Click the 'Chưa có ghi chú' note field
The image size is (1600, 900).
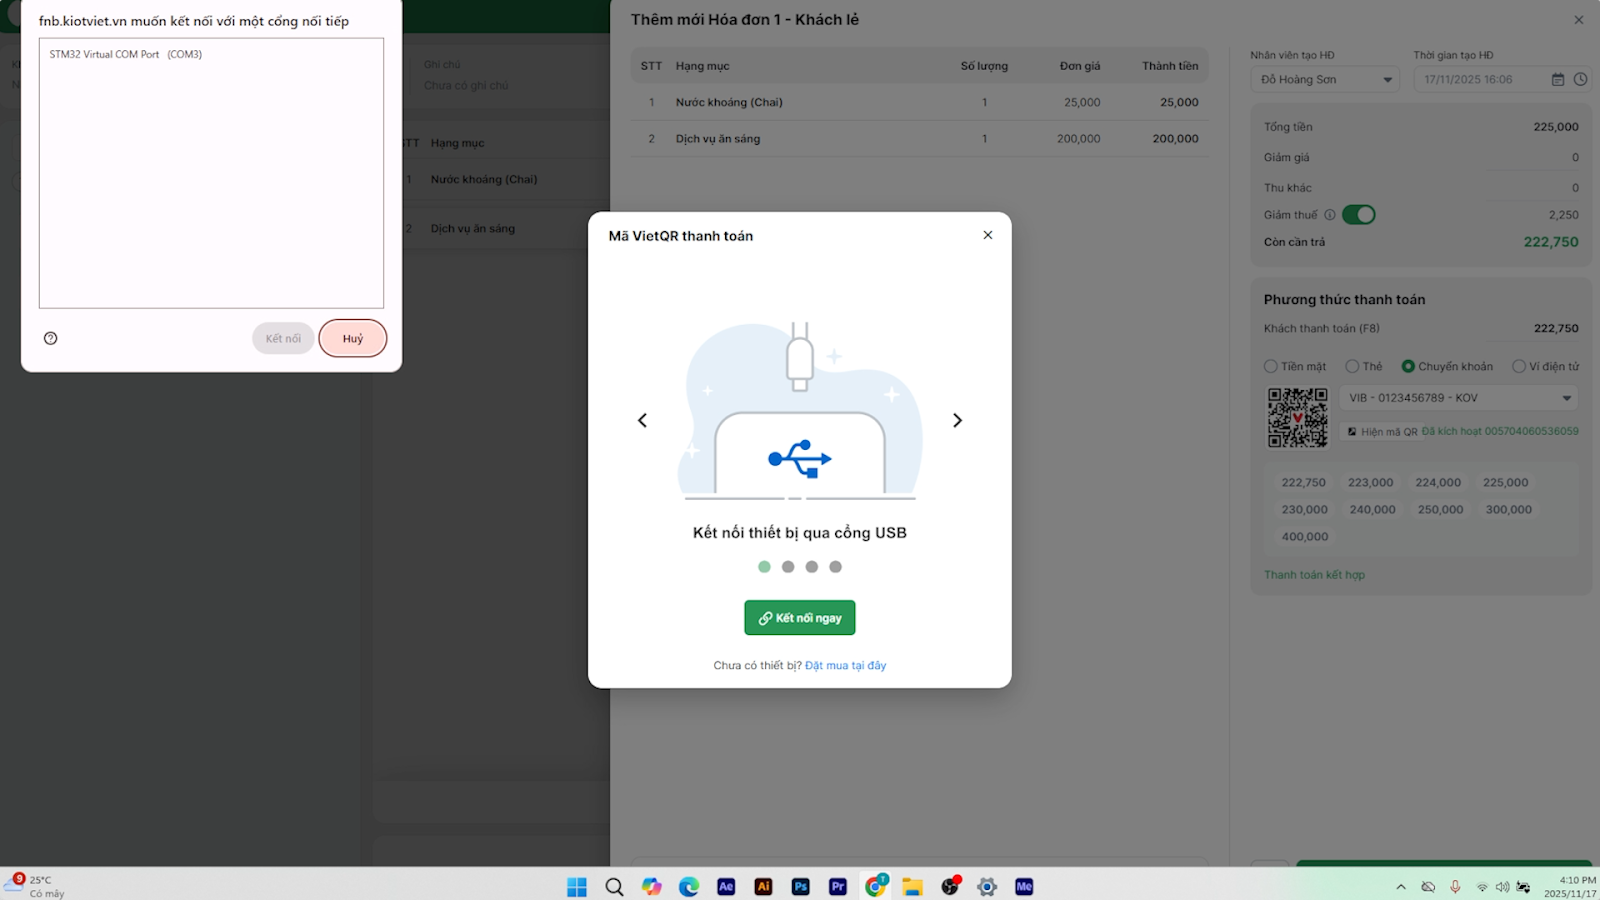click(466, 85)
